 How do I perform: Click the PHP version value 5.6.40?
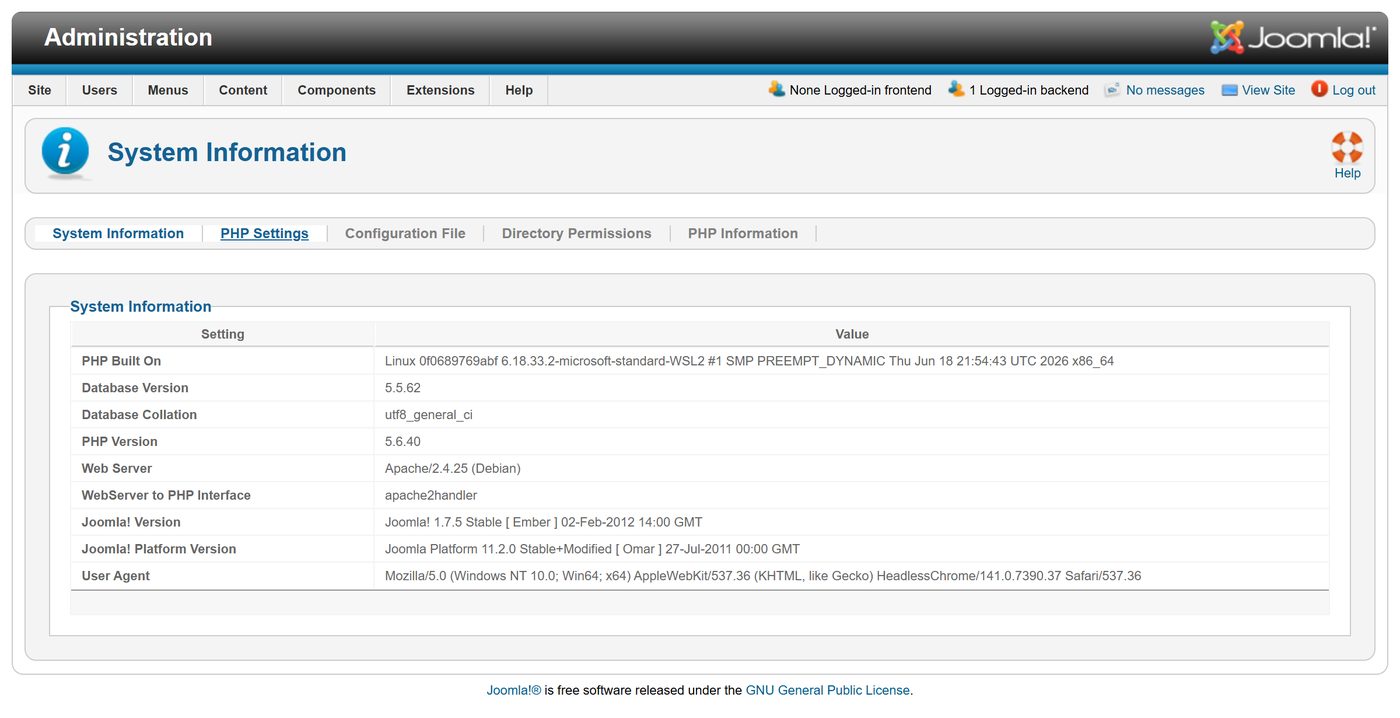point(403,442)
